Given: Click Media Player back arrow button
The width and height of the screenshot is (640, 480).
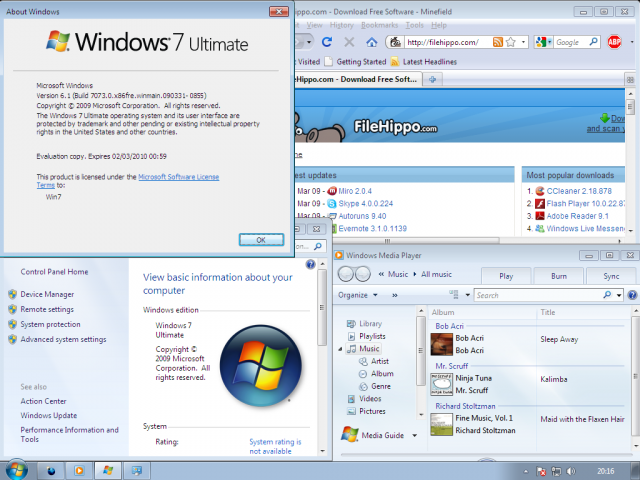Looking at the screenshot, I should [346, 274].
